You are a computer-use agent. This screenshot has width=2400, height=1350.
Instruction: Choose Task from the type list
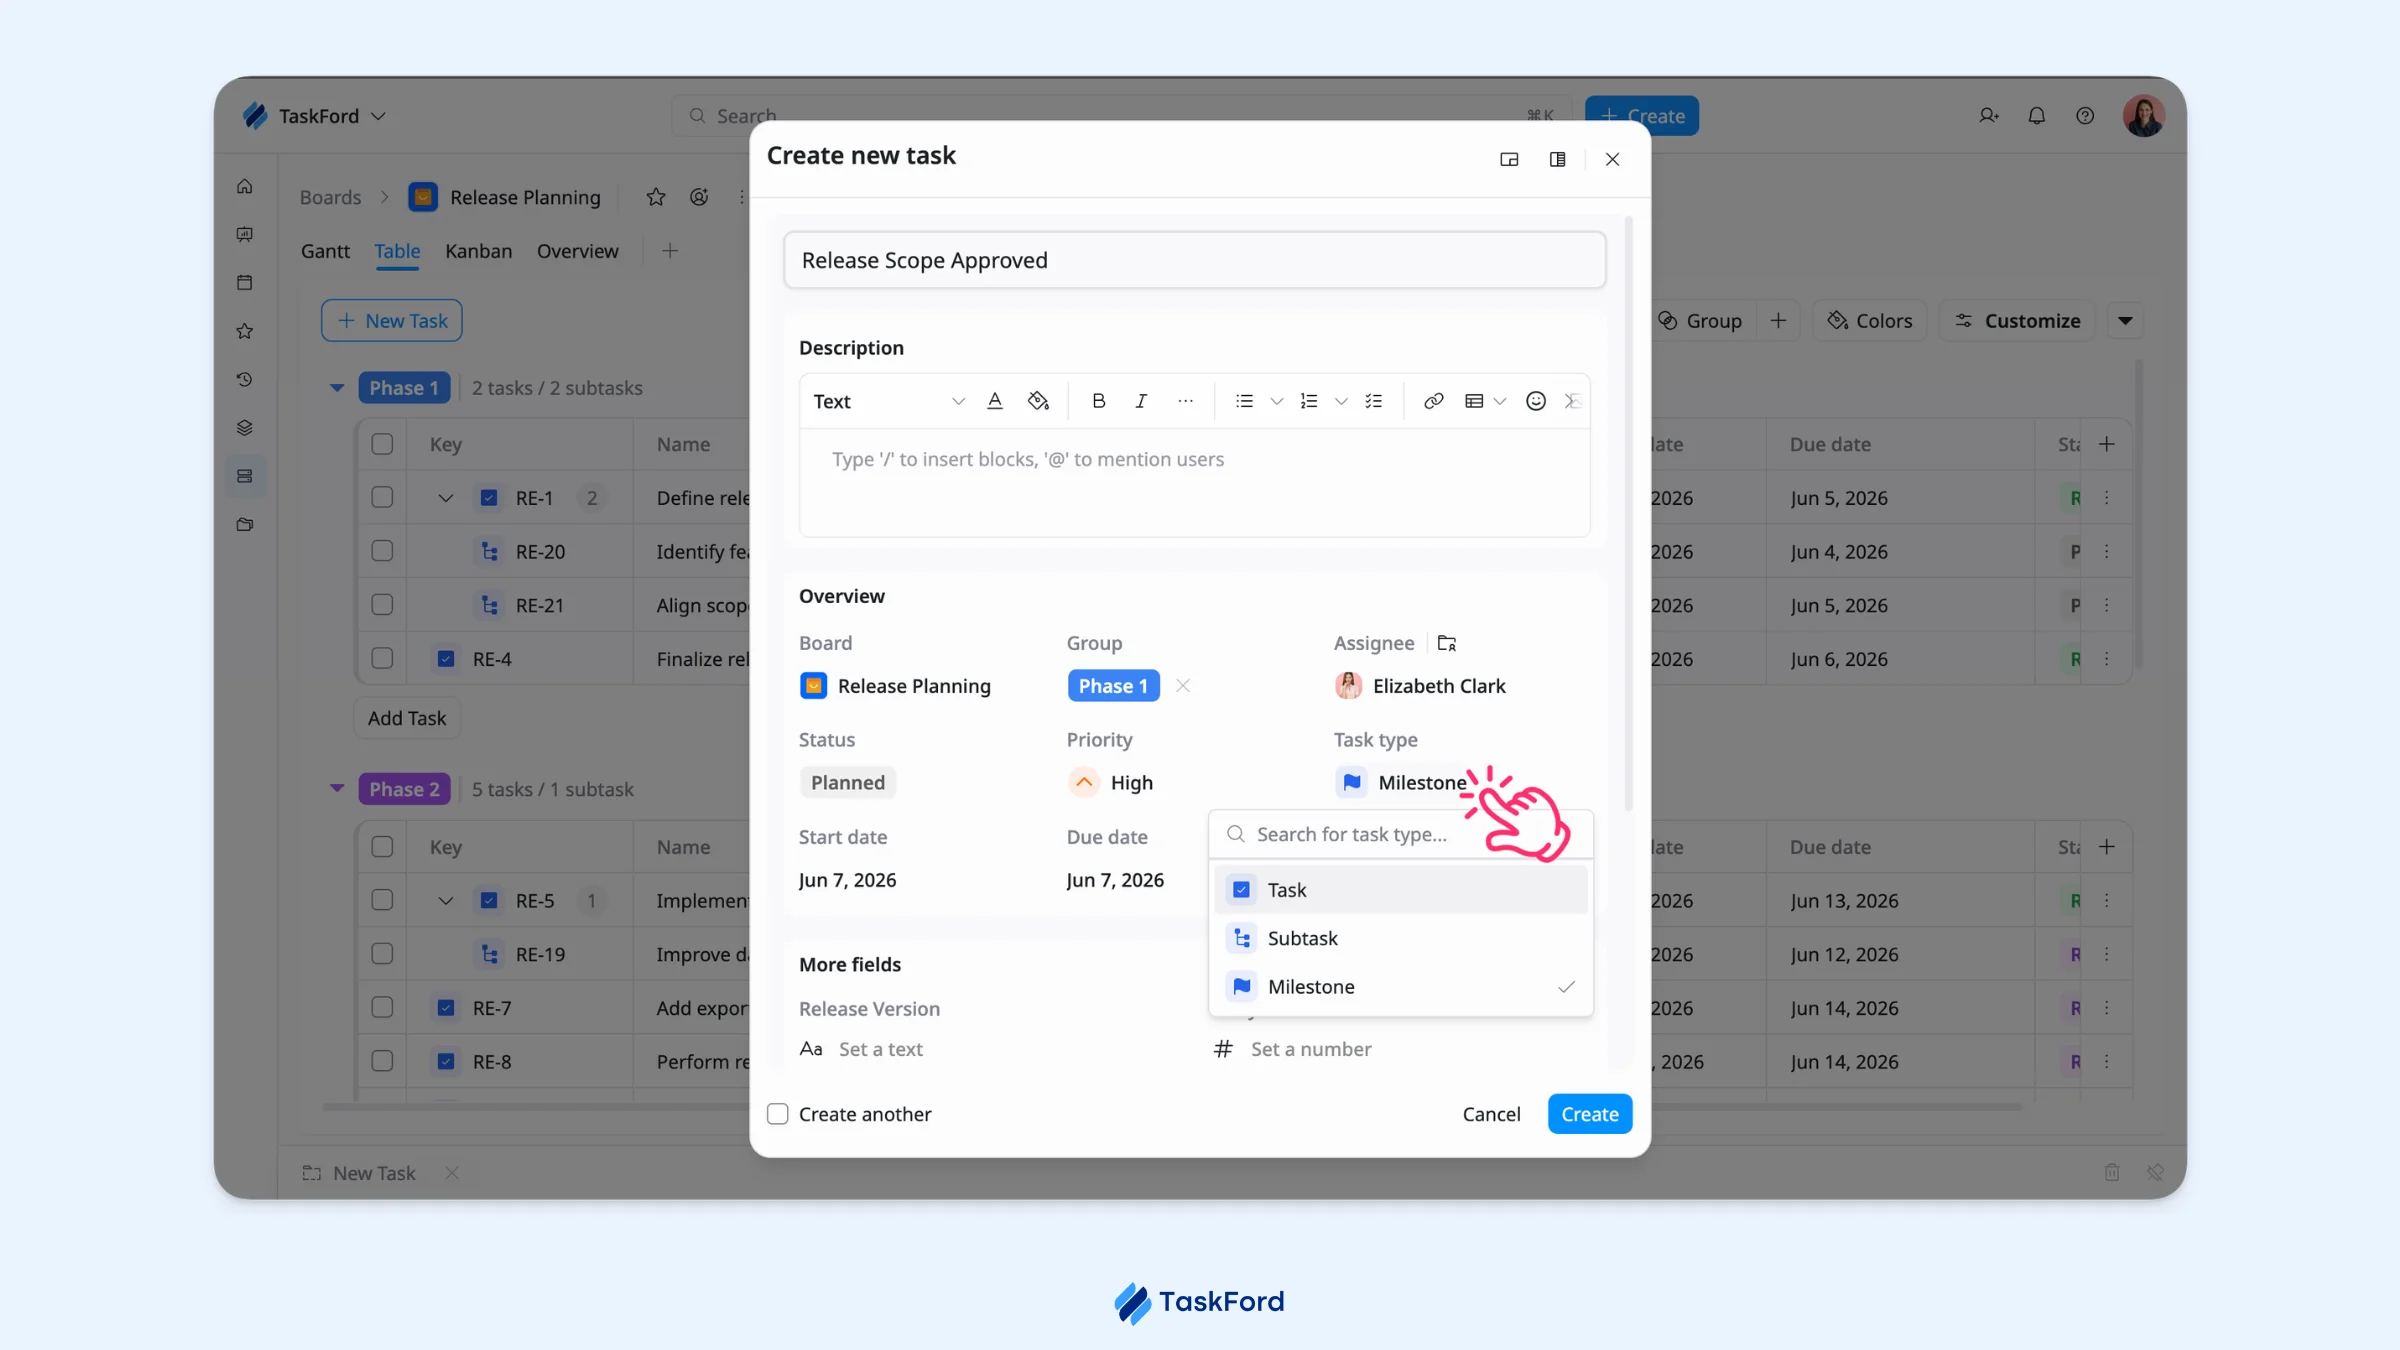(1400, 890)
